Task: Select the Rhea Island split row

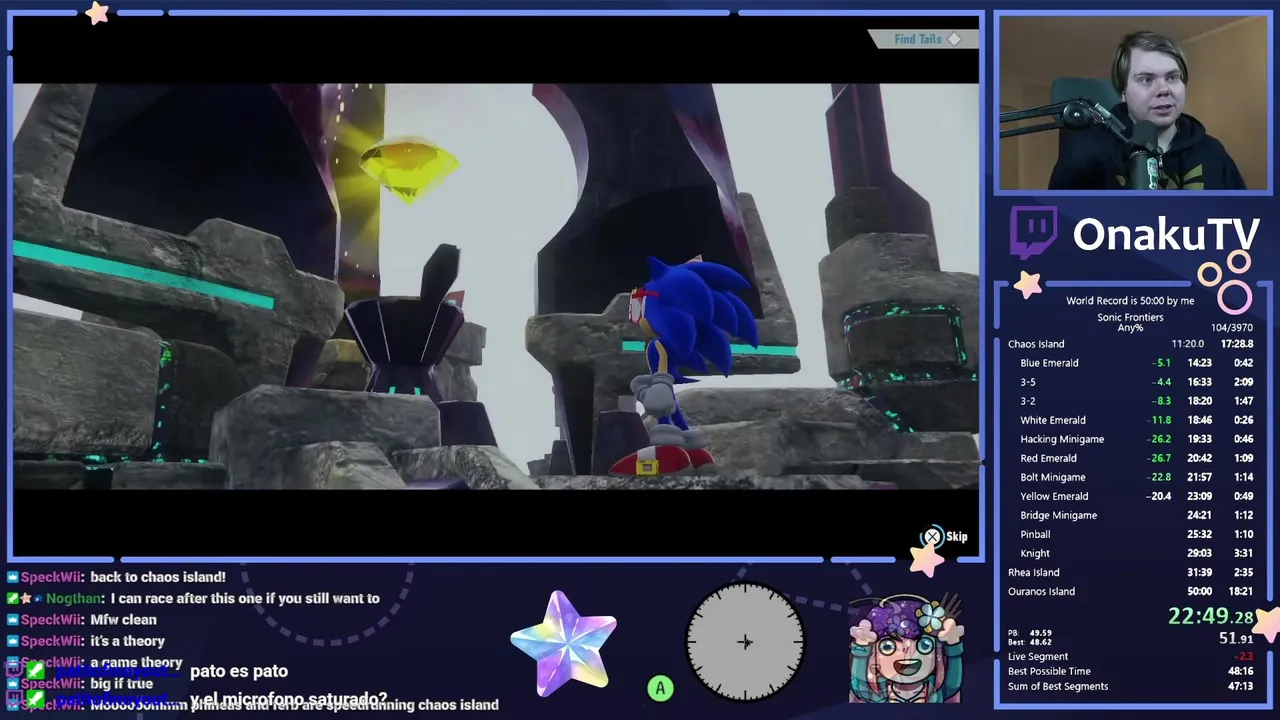Action: tap(1130, 572)
